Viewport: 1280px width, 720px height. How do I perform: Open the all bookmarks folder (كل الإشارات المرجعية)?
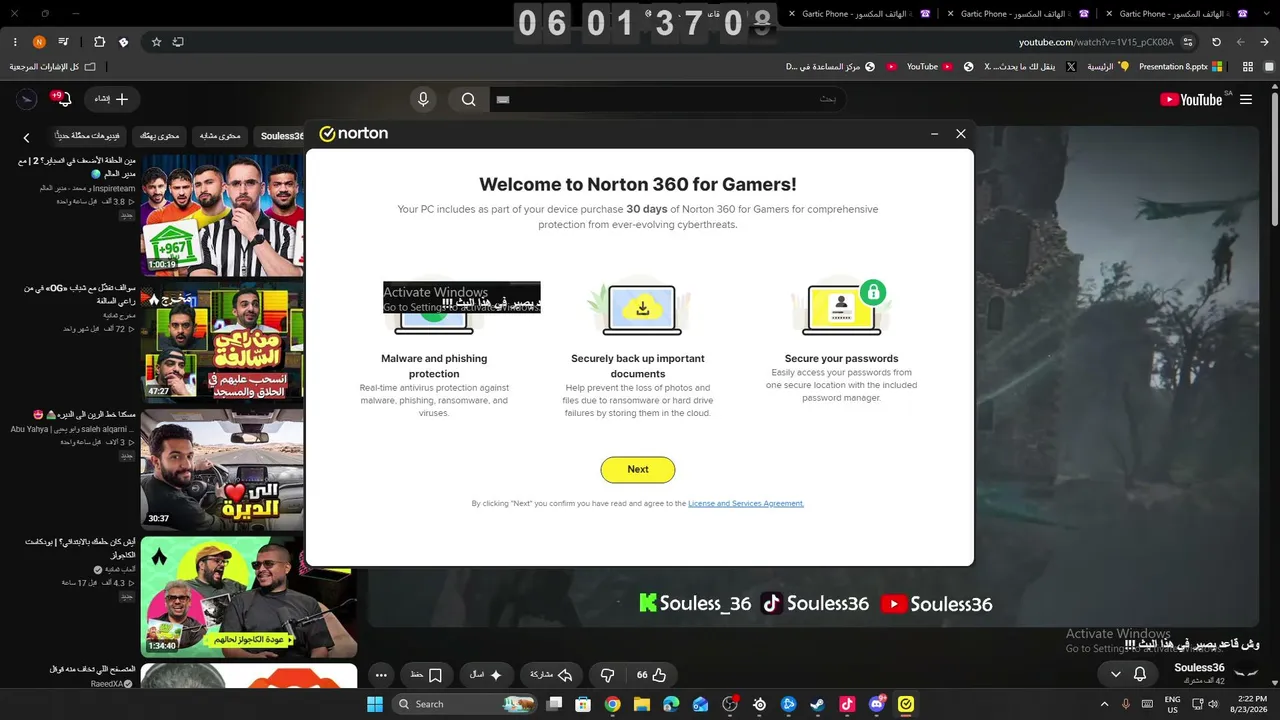click(53, 67)
